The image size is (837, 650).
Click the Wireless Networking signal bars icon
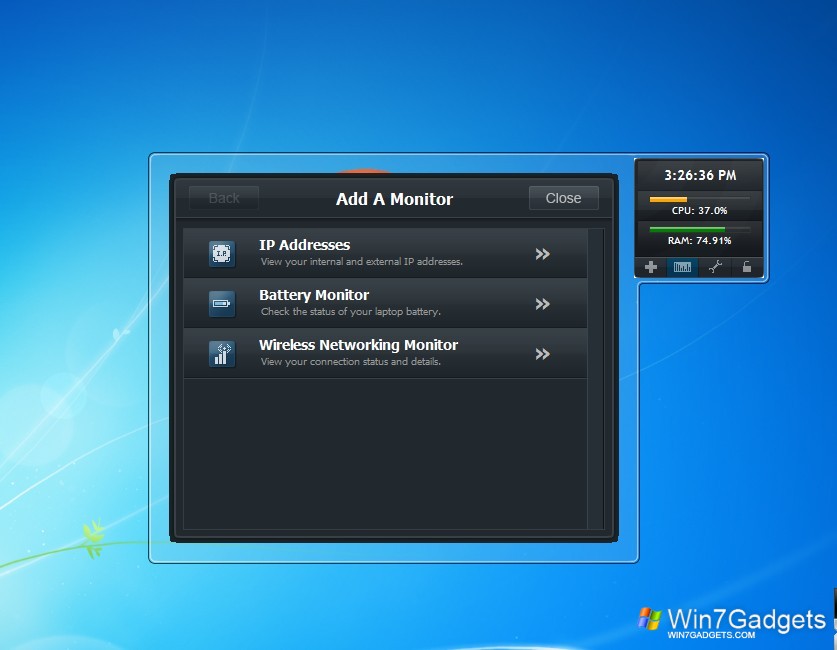click(222, 354)
